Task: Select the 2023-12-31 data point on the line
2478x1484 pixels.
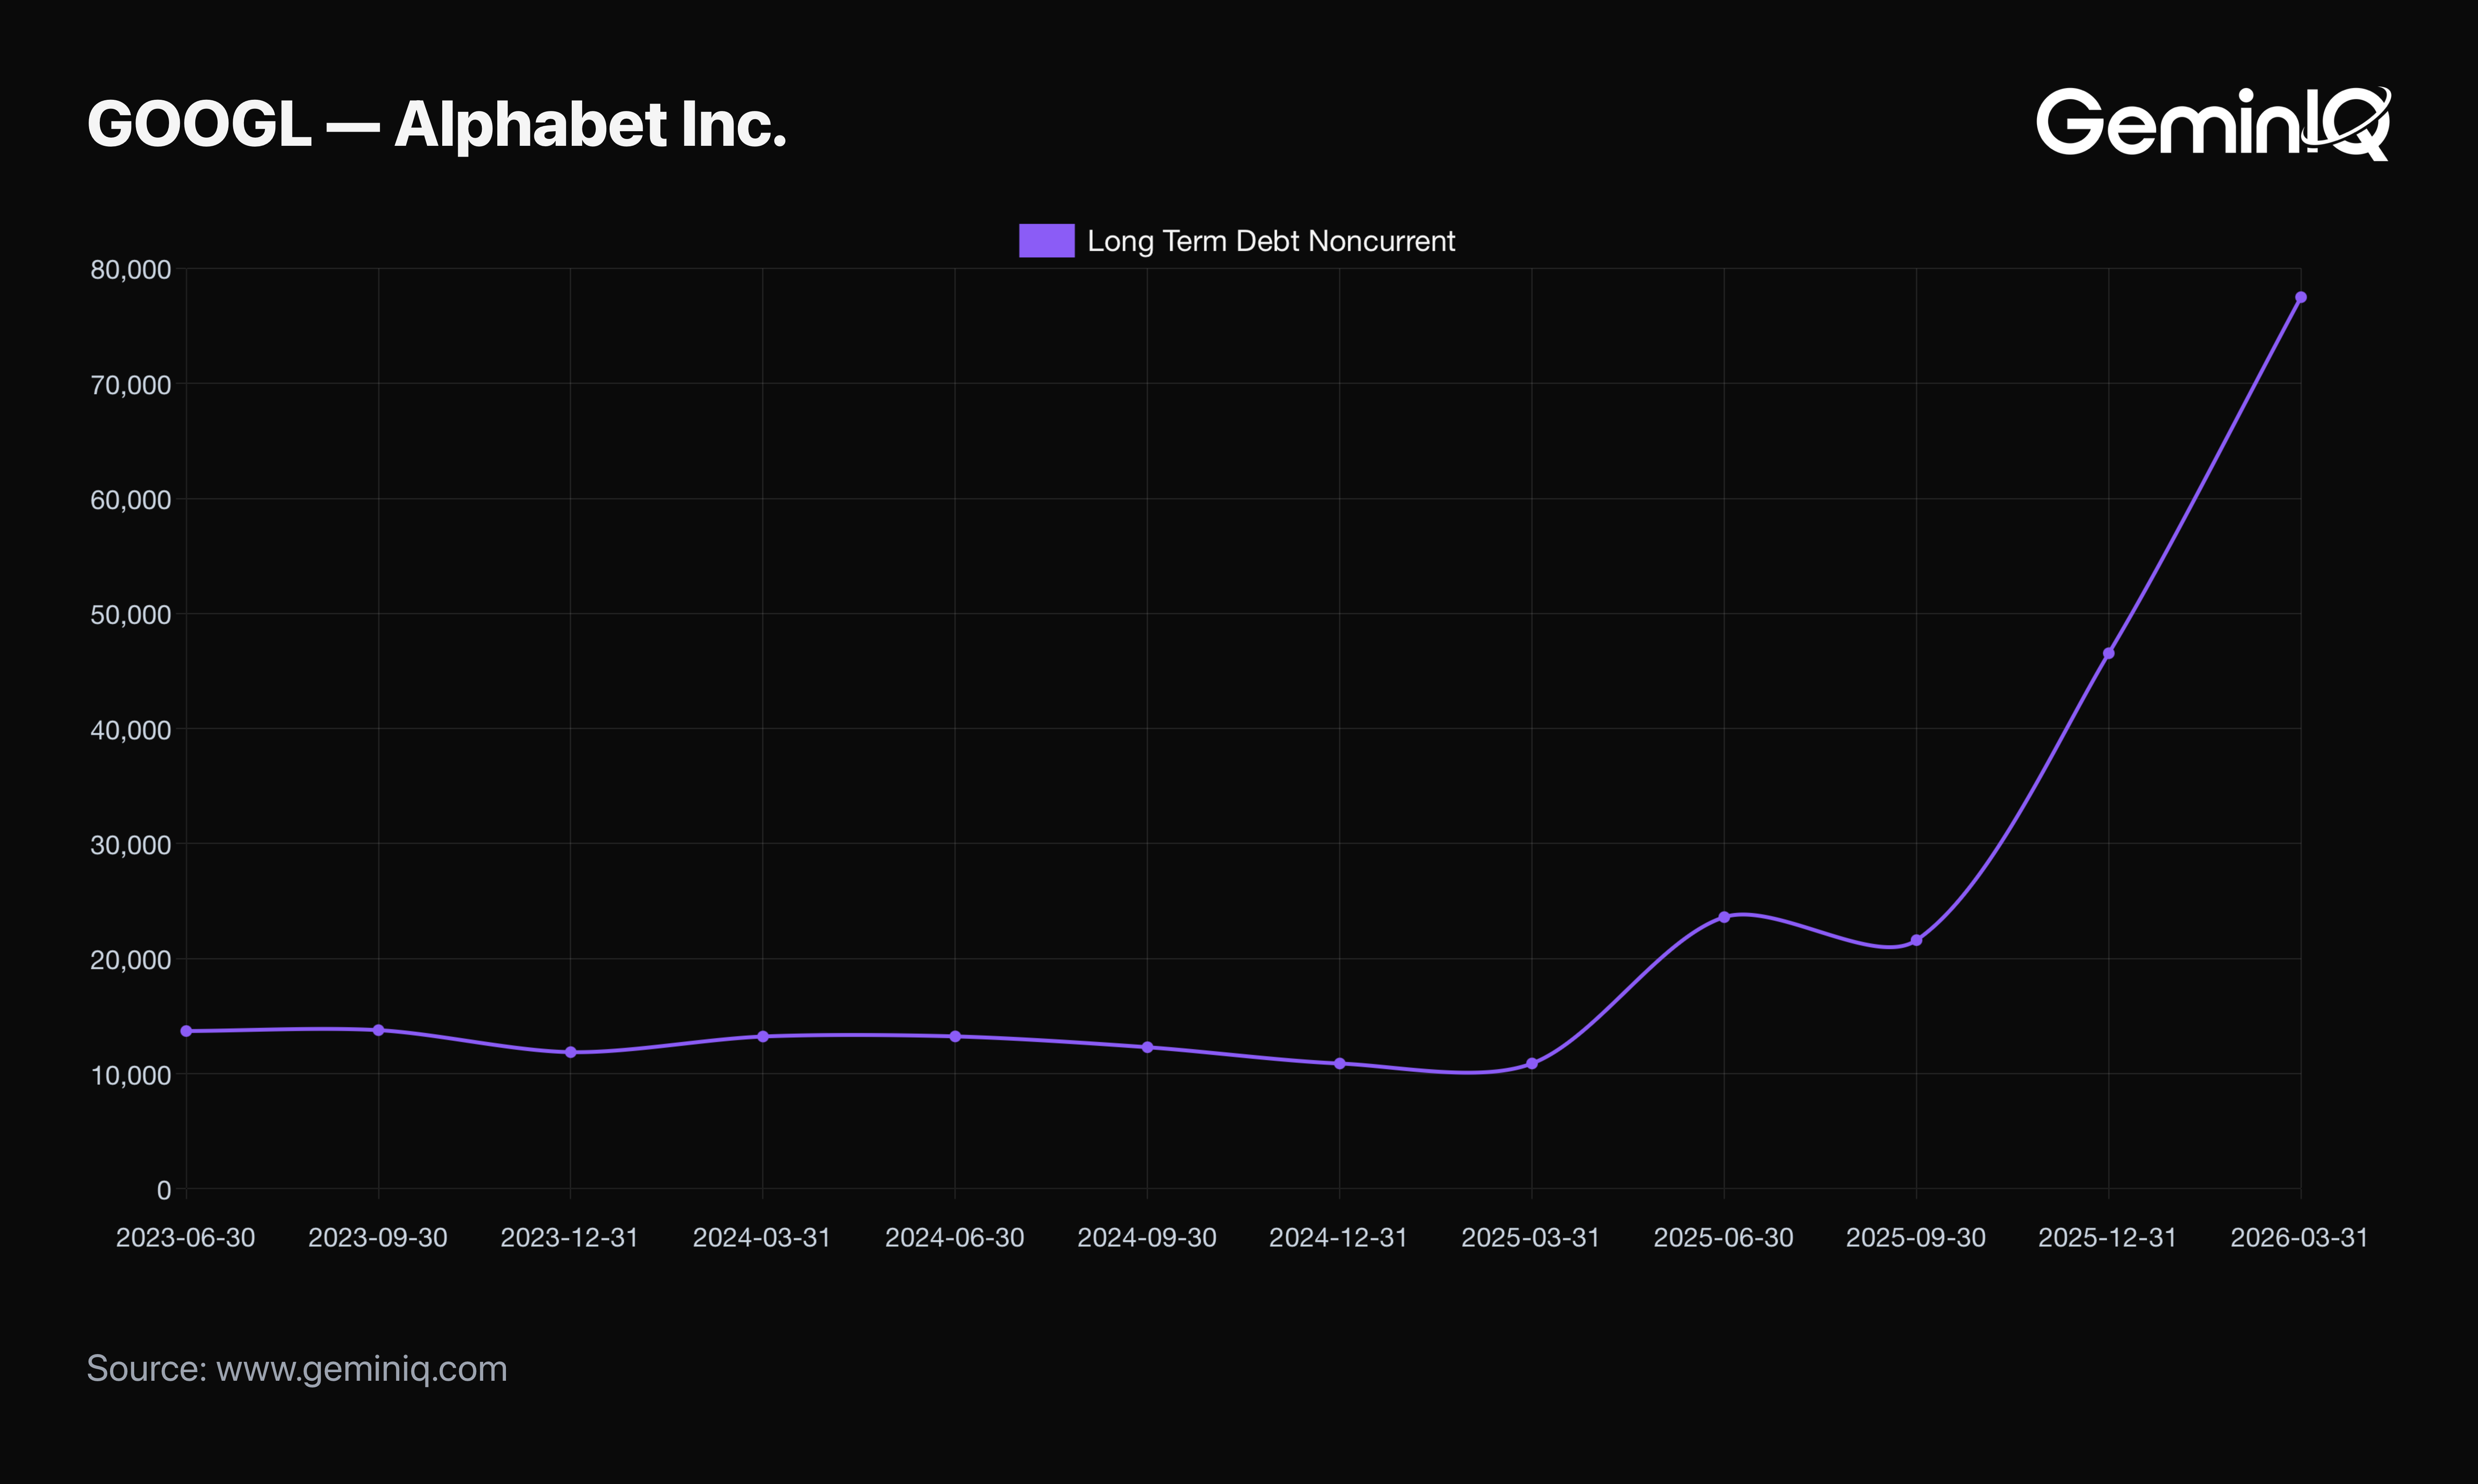Action: pos(570,1052)
